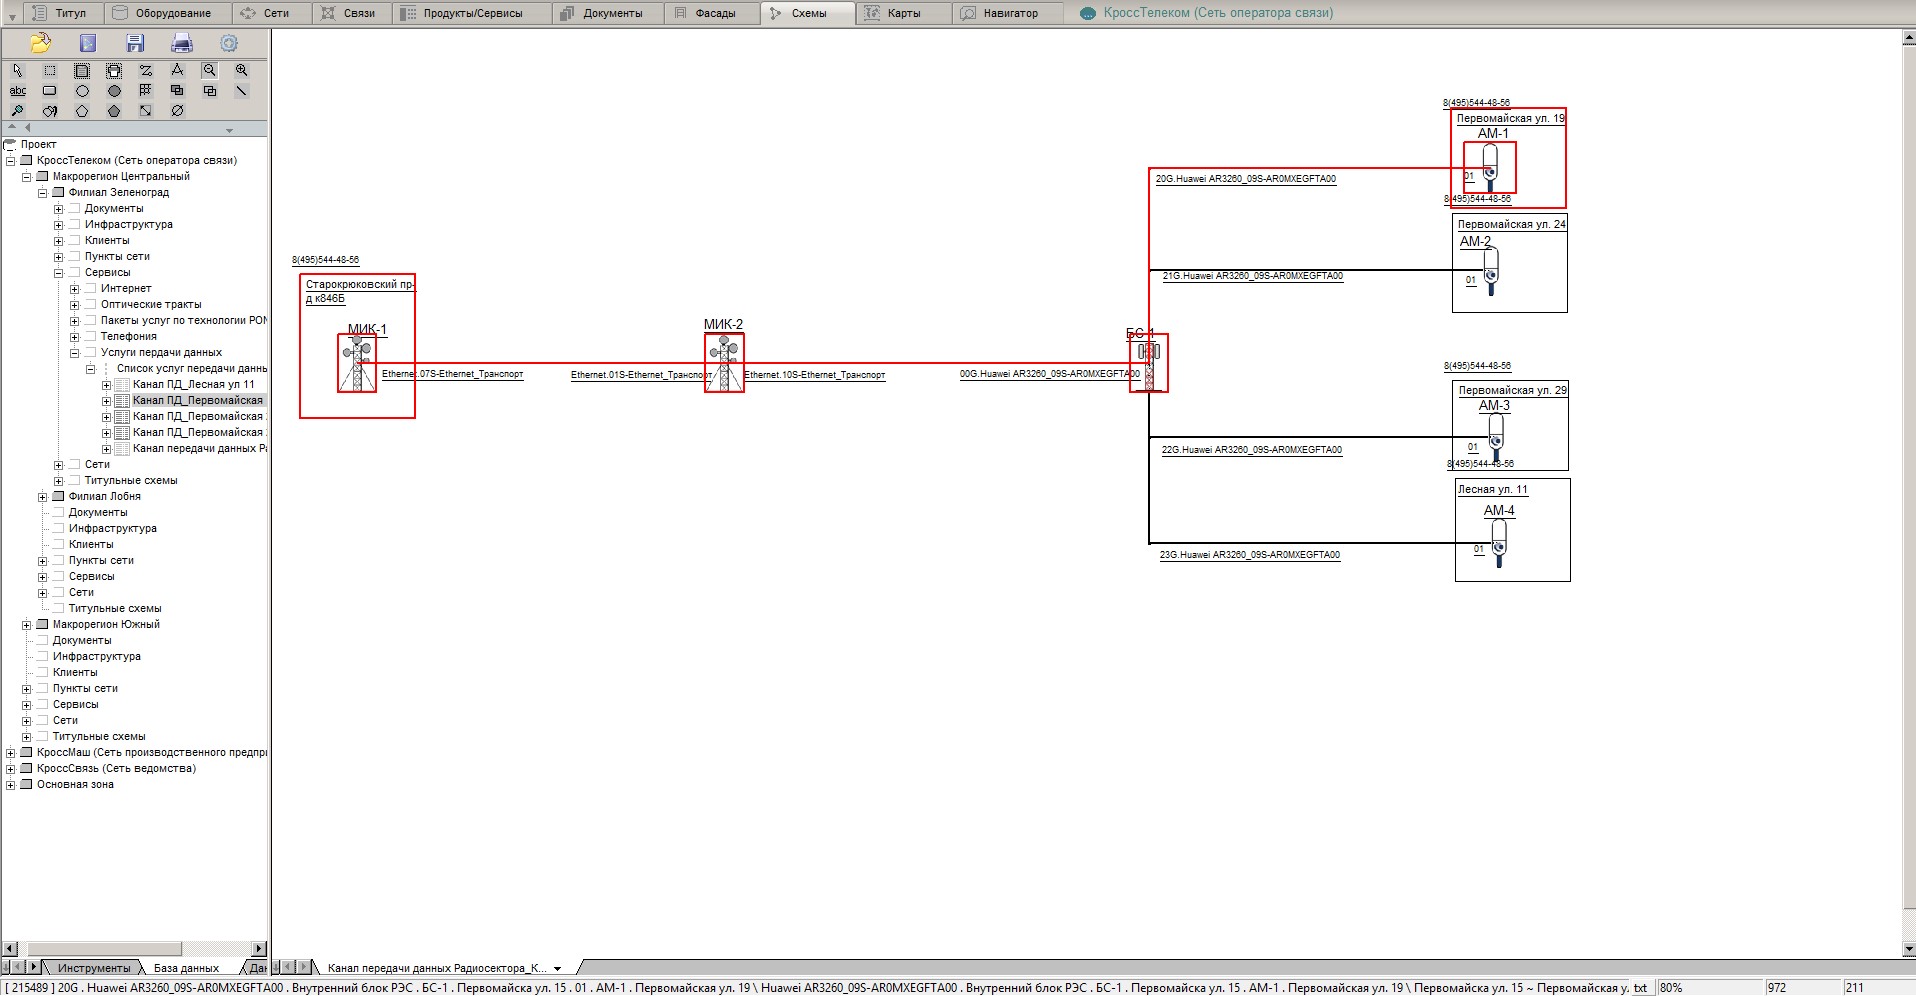This screenshot has width=1916, height=996.
Task: Select the letter A text tool
Action: point(177,71)
